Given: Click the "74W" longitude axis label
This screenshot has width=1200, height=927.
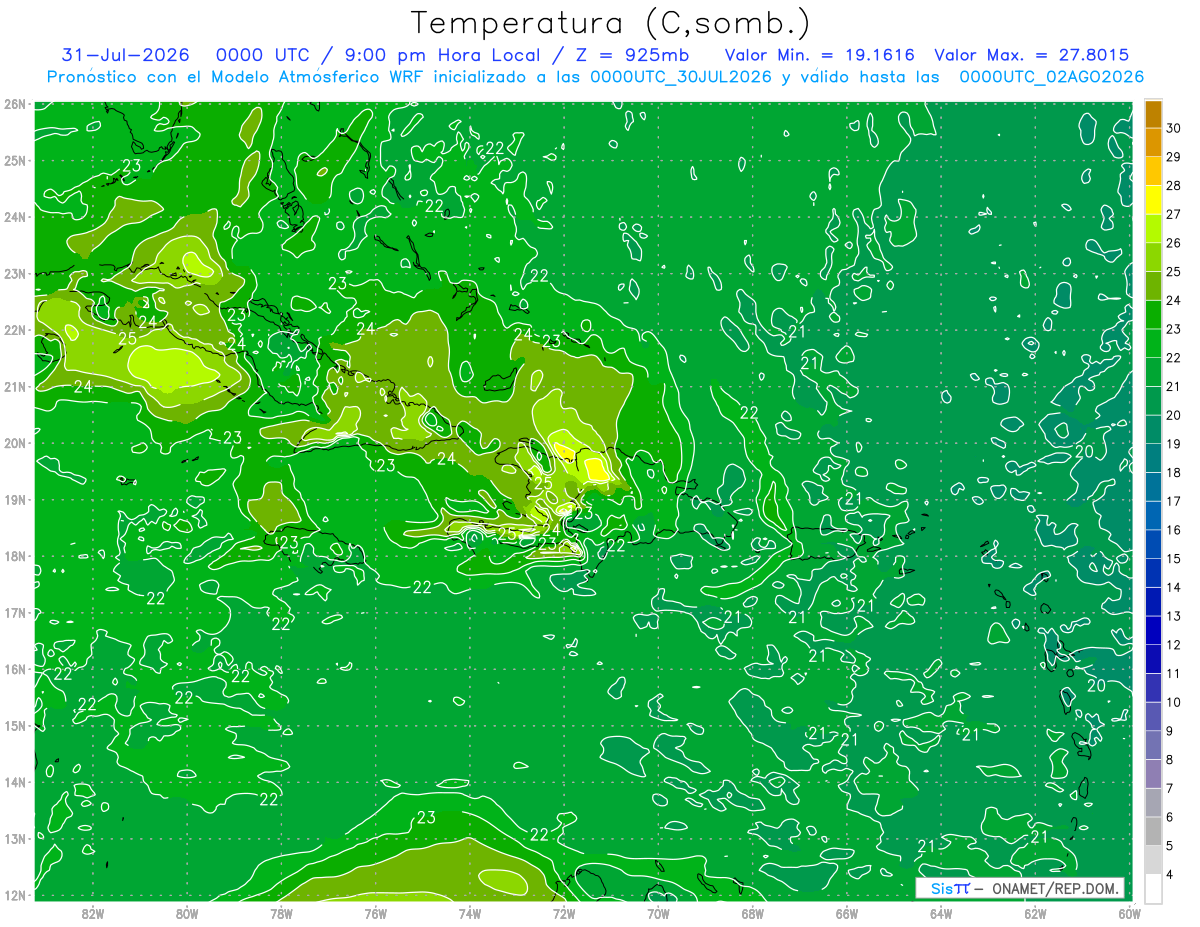Looking at the screenshot, I should [x=470, y=913].
